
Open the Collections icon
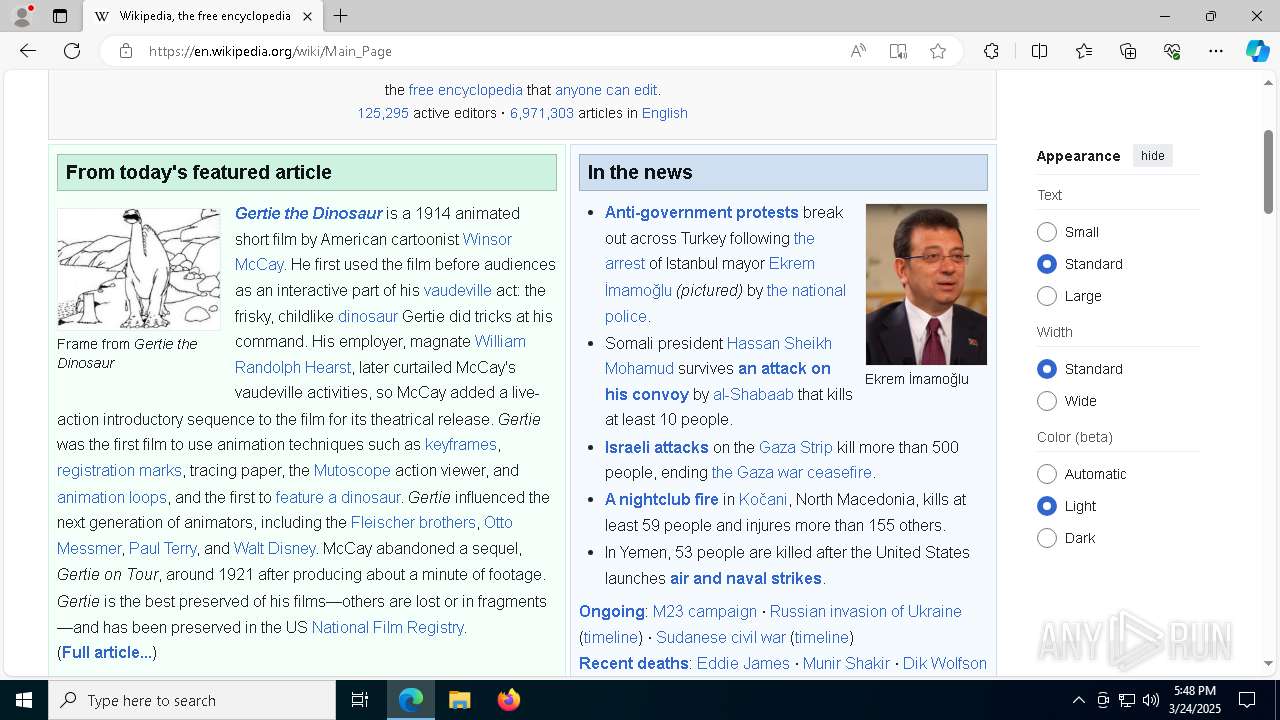pyautogui.click(x=1128, y=51)
